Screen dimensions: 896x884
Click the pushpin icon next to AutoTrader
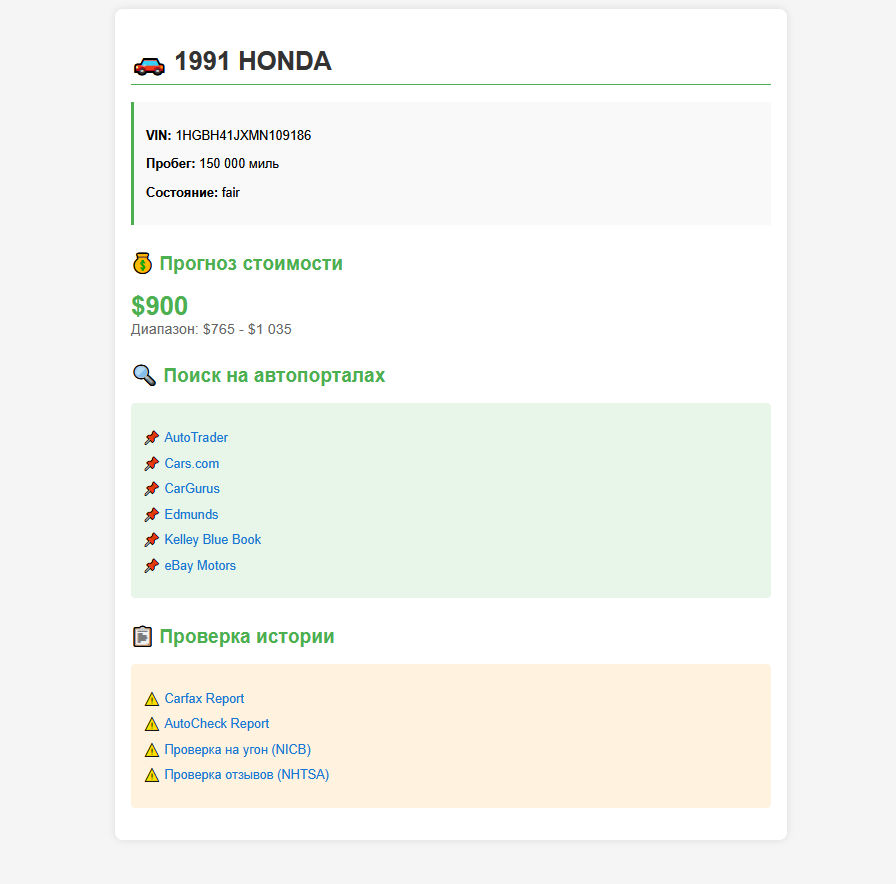coord(151,438)
